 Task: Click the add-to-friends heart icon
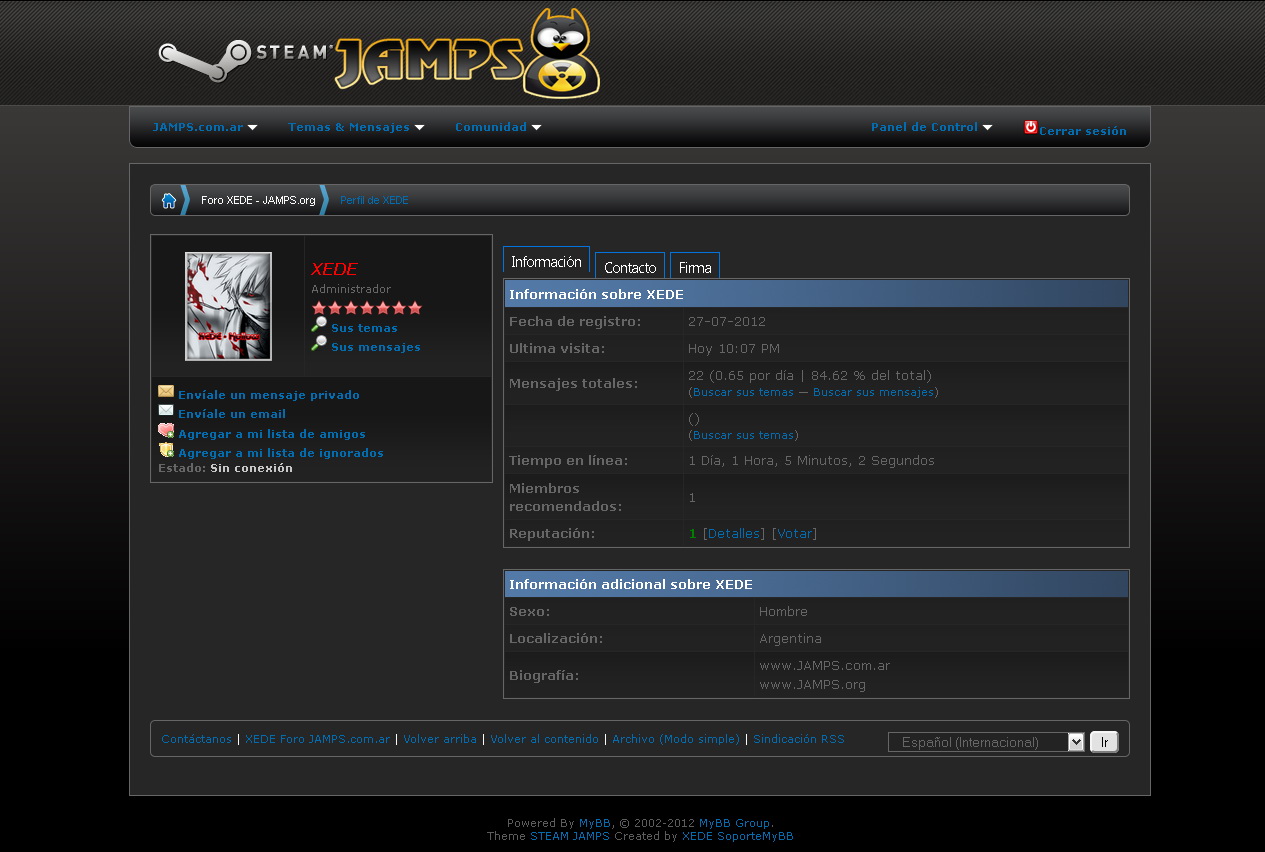pyautogui.click(x=166, y=431)
